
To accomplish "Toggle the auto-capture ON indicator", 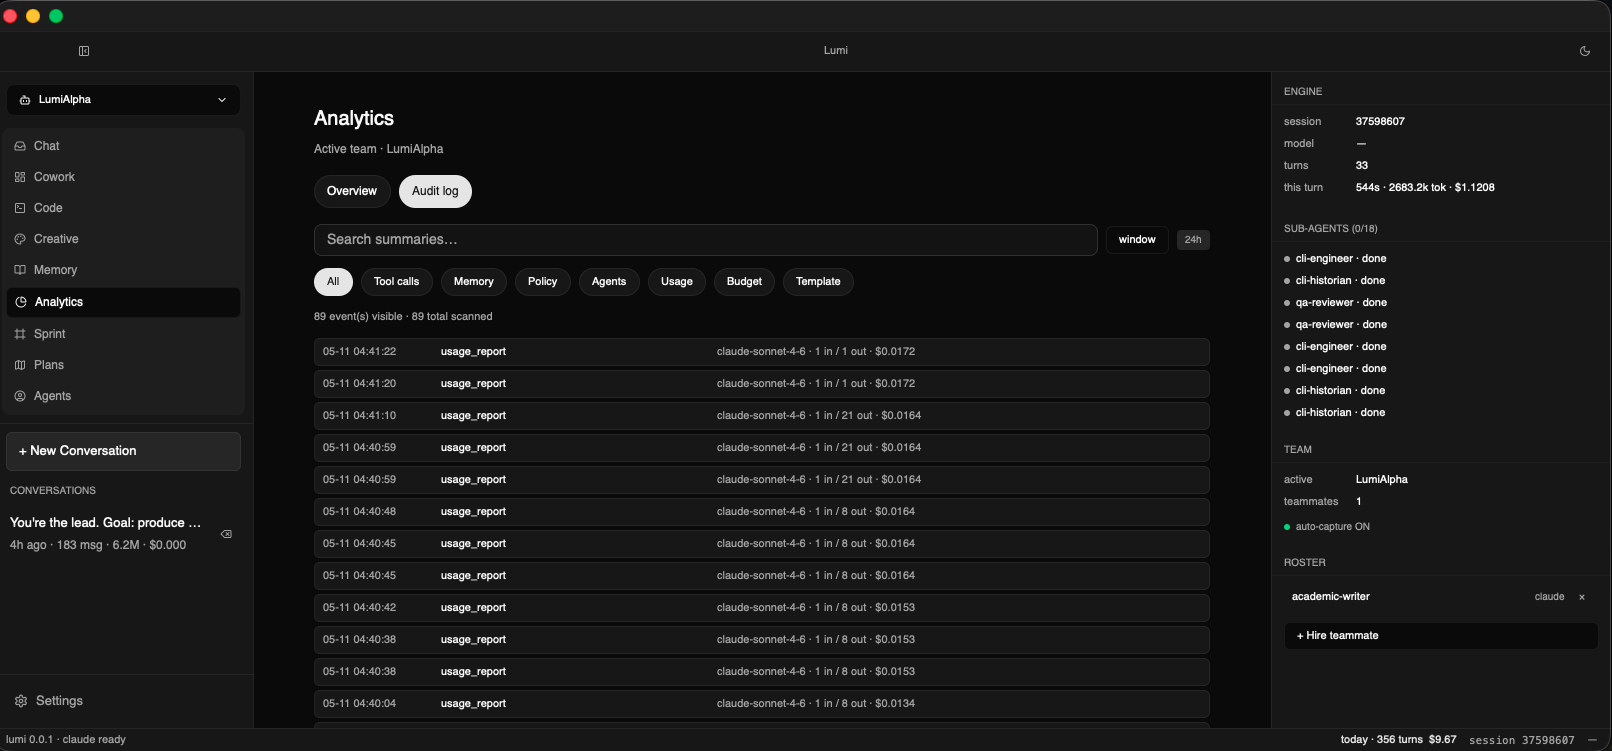I will point(1327,527).
